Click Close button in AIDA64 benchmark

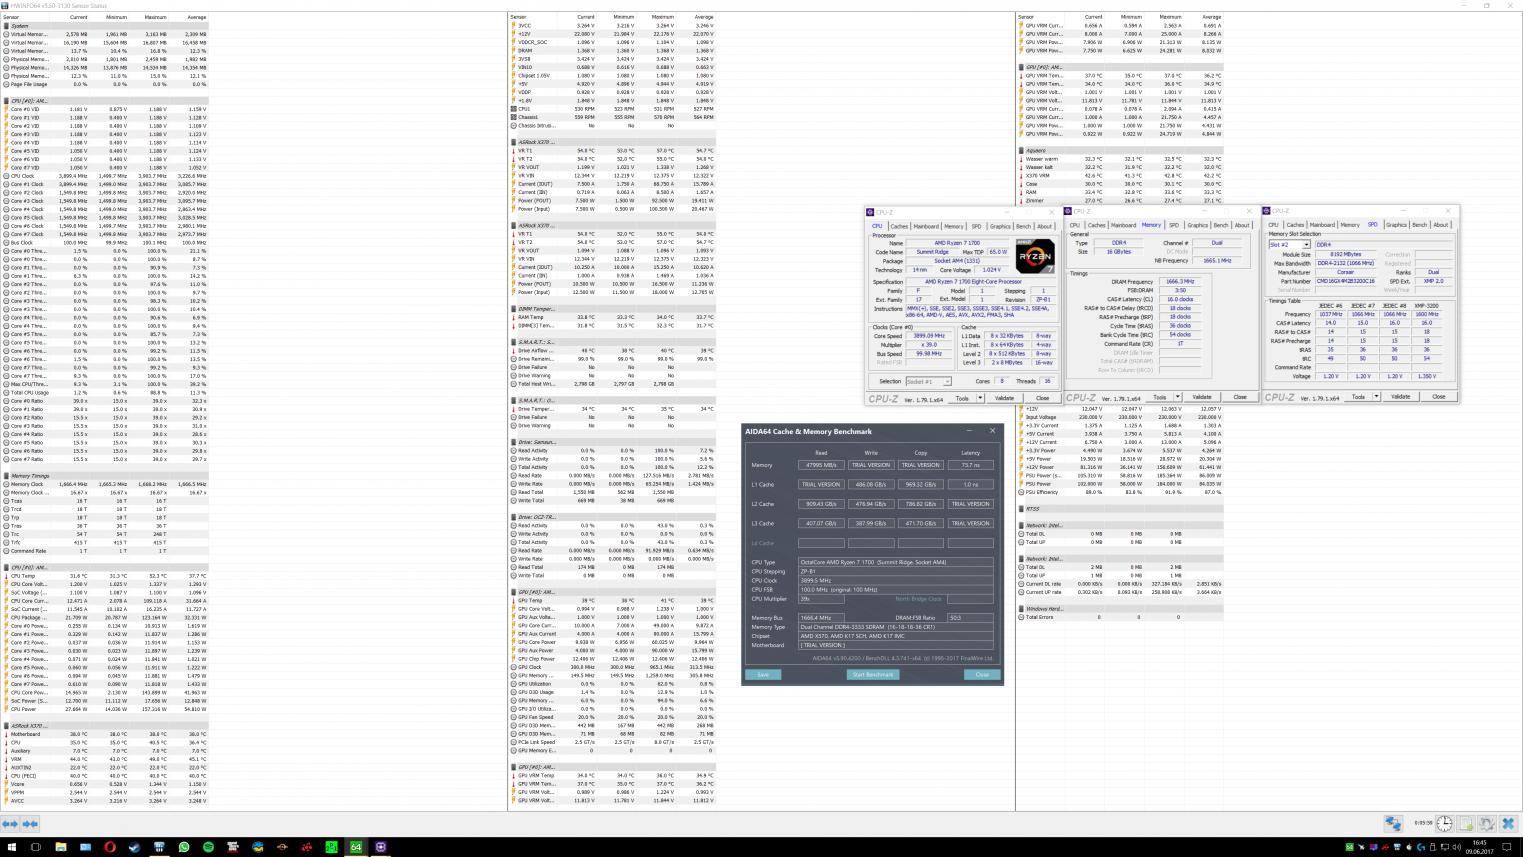981,674
